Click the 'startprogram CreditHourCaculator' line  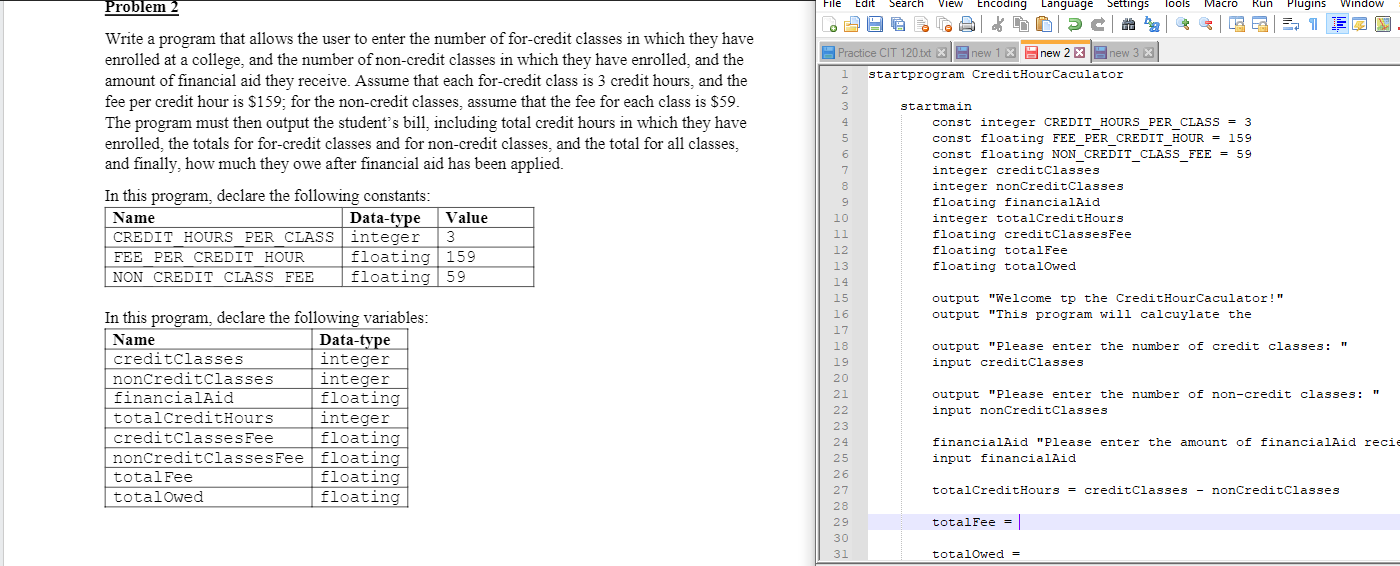click(996, 74)
